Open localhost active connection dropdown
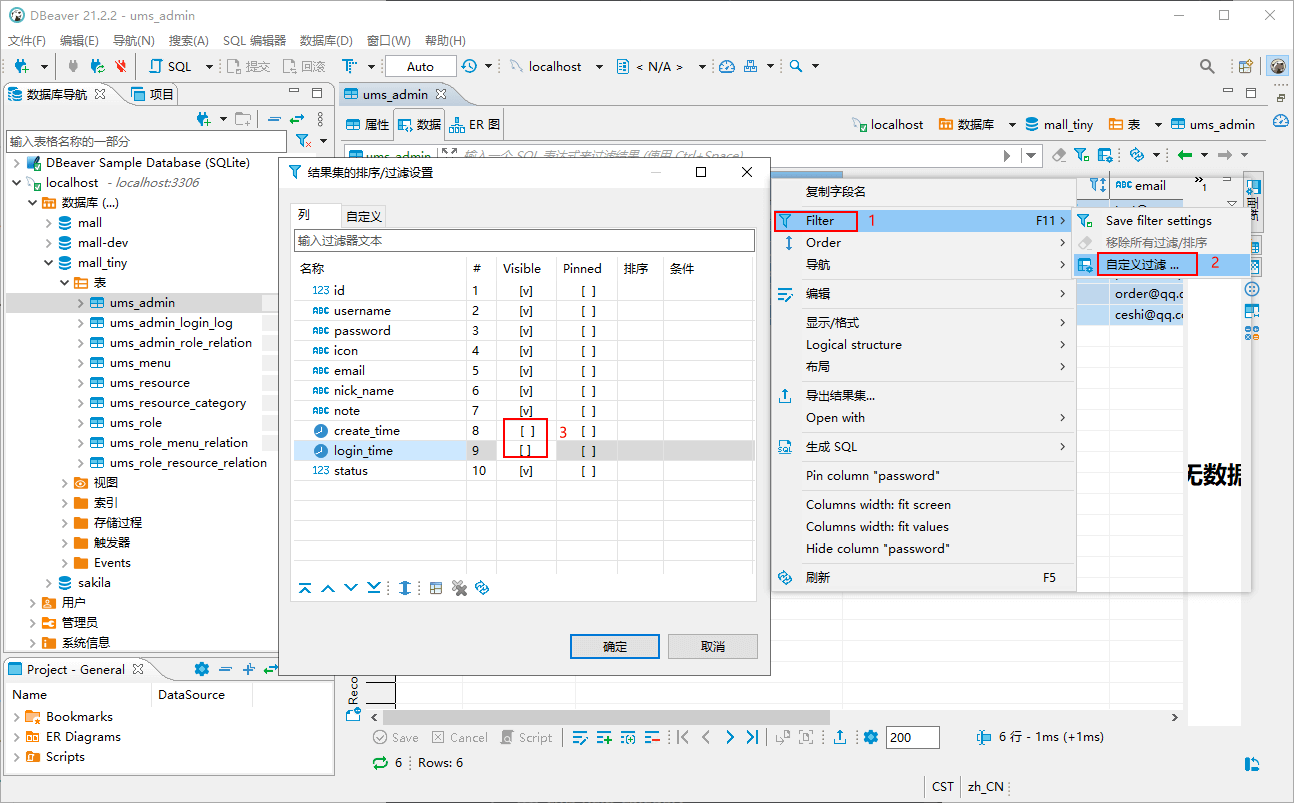 point(599,66)
